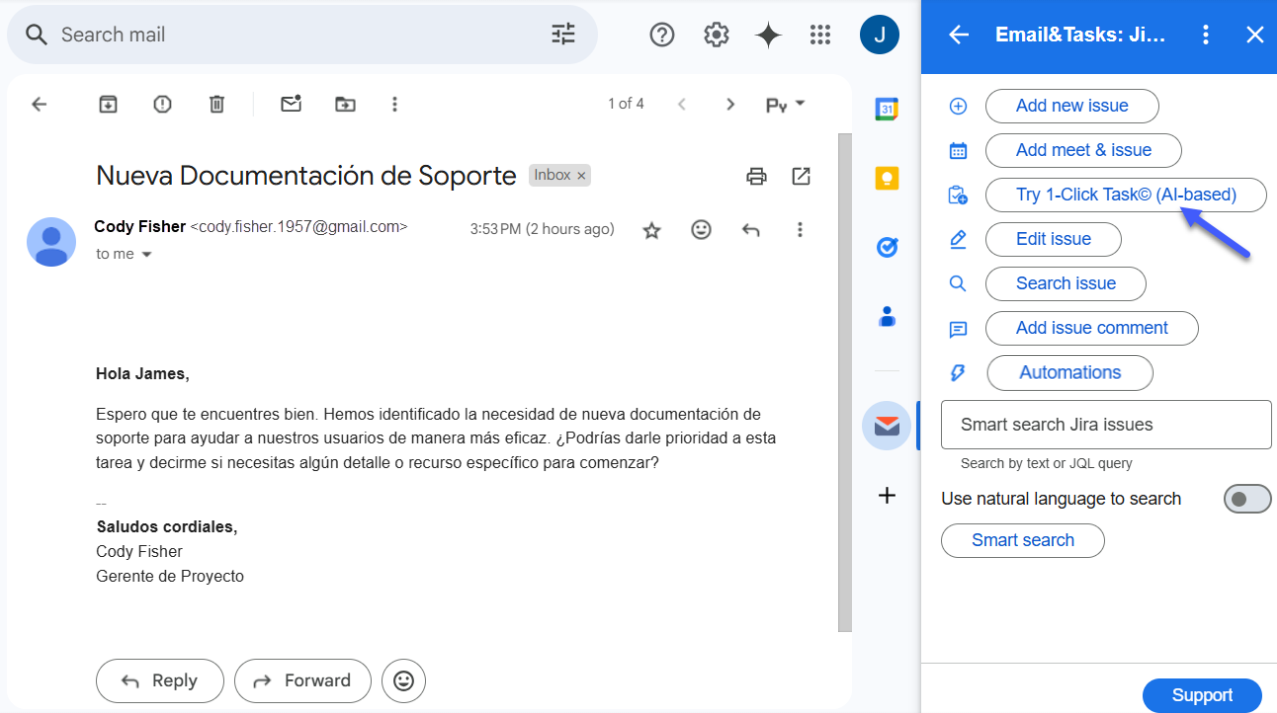Click the Move to folder icon
Viewport: 1277px width, 713px height.
pos(345,104)
